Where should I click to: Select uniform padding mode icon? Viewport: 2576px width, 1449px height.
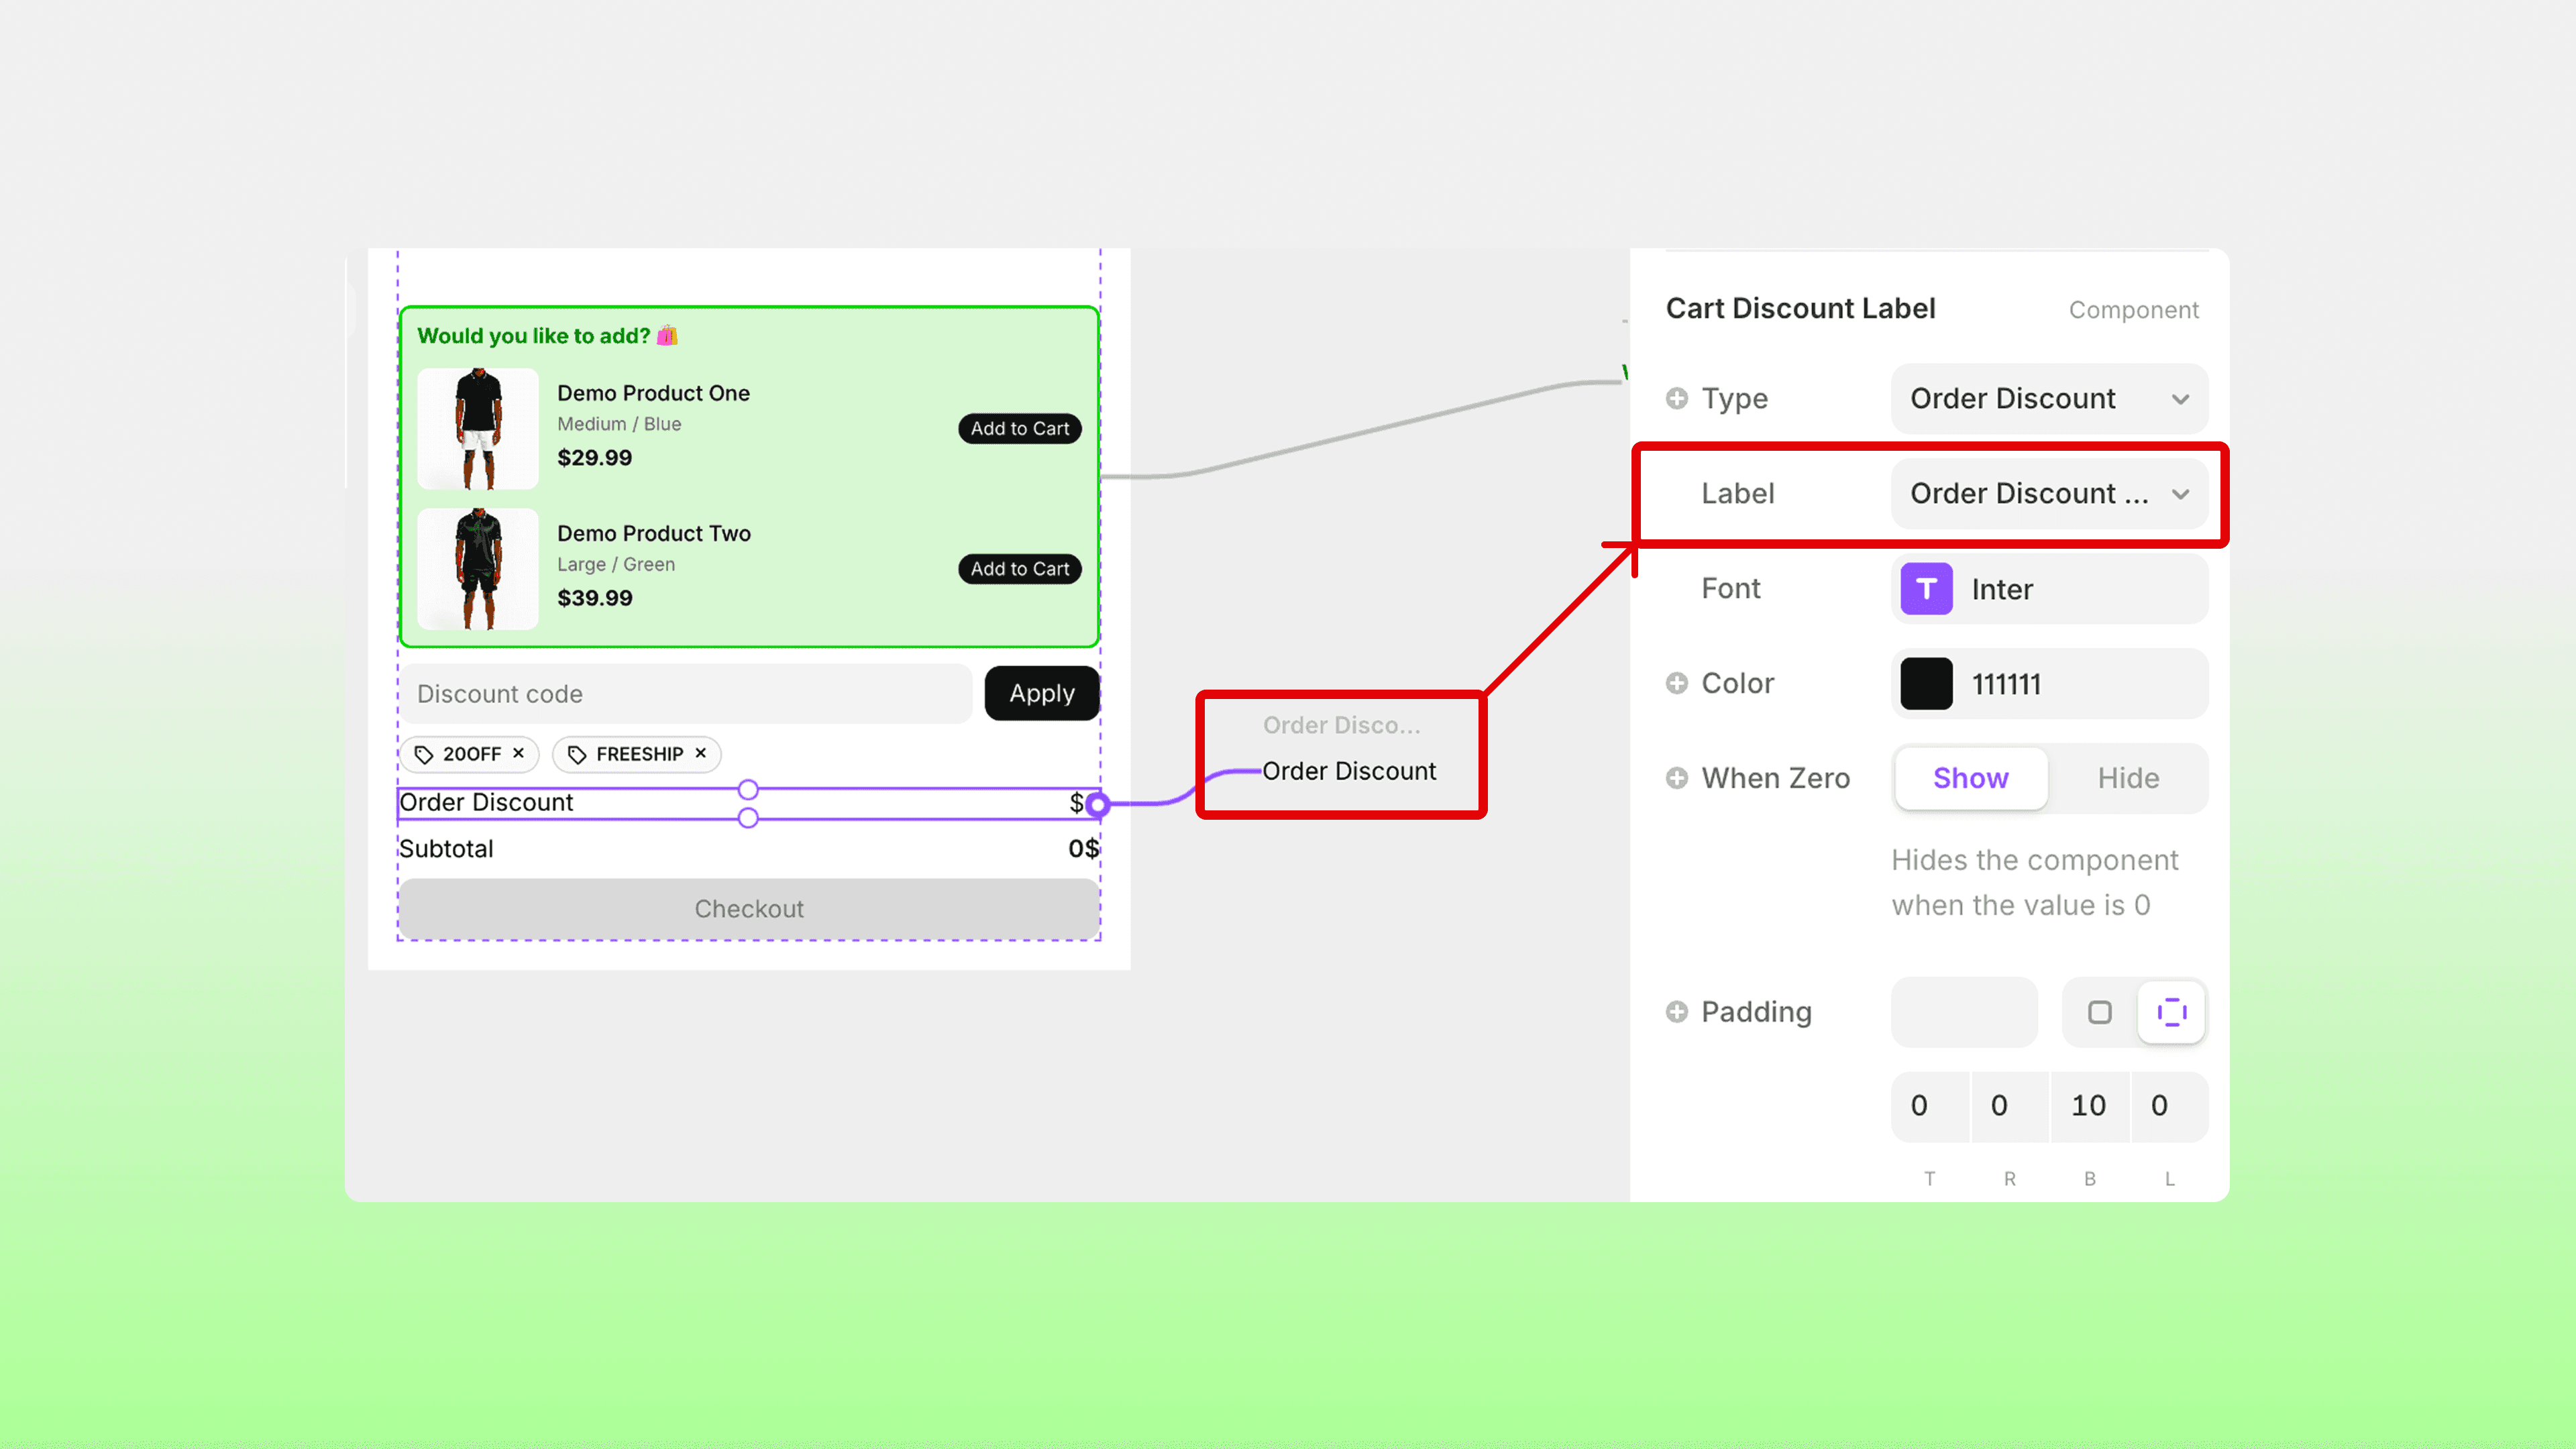click(x=2099, y=1012)
